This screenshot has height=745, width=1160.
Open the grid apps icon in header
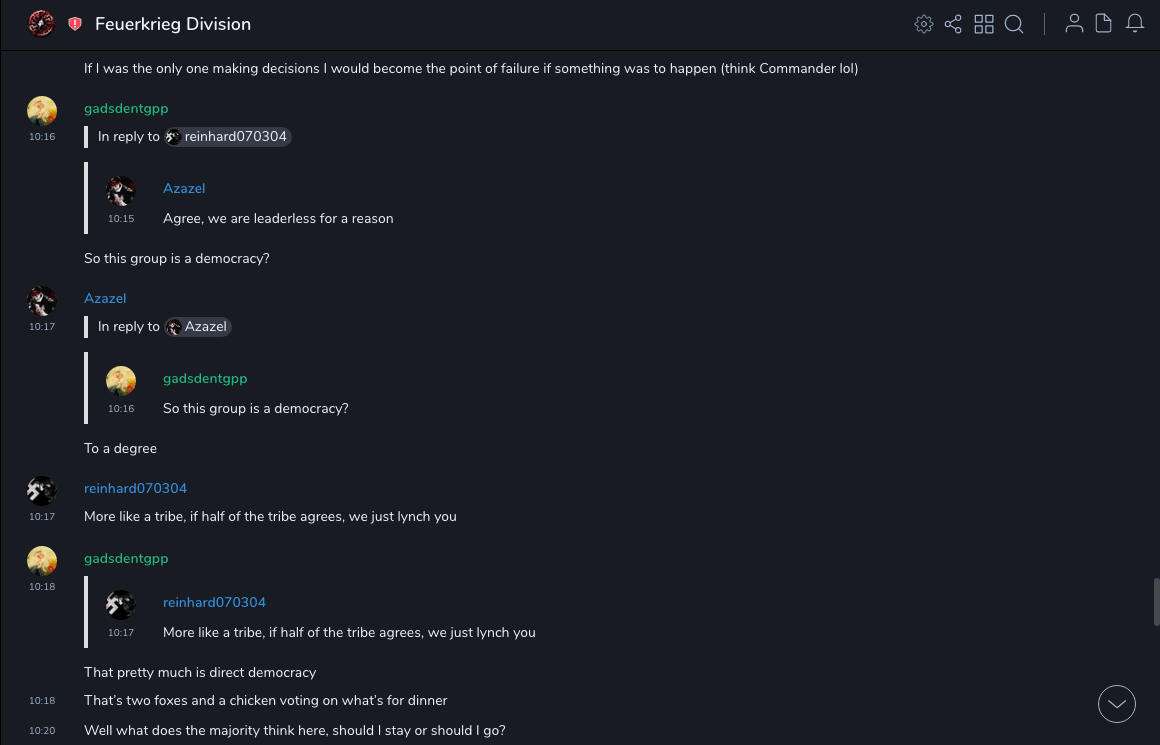(984, 24)
